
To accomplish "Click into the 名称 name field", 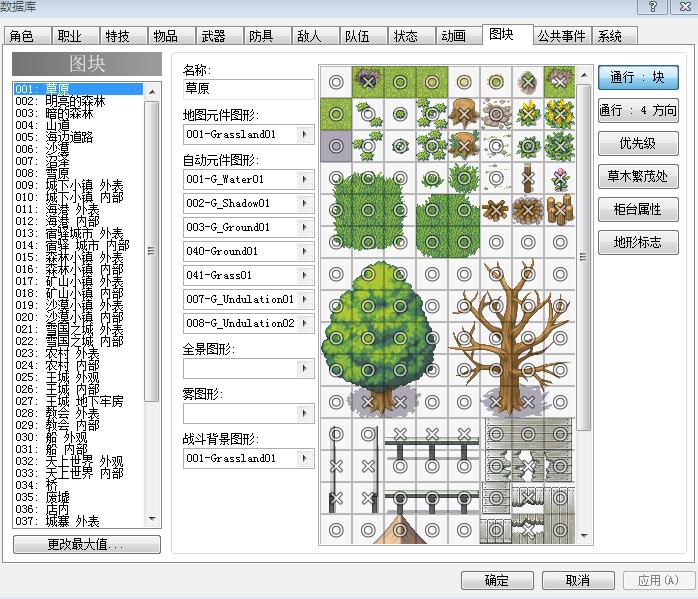I will pos(248,89).
